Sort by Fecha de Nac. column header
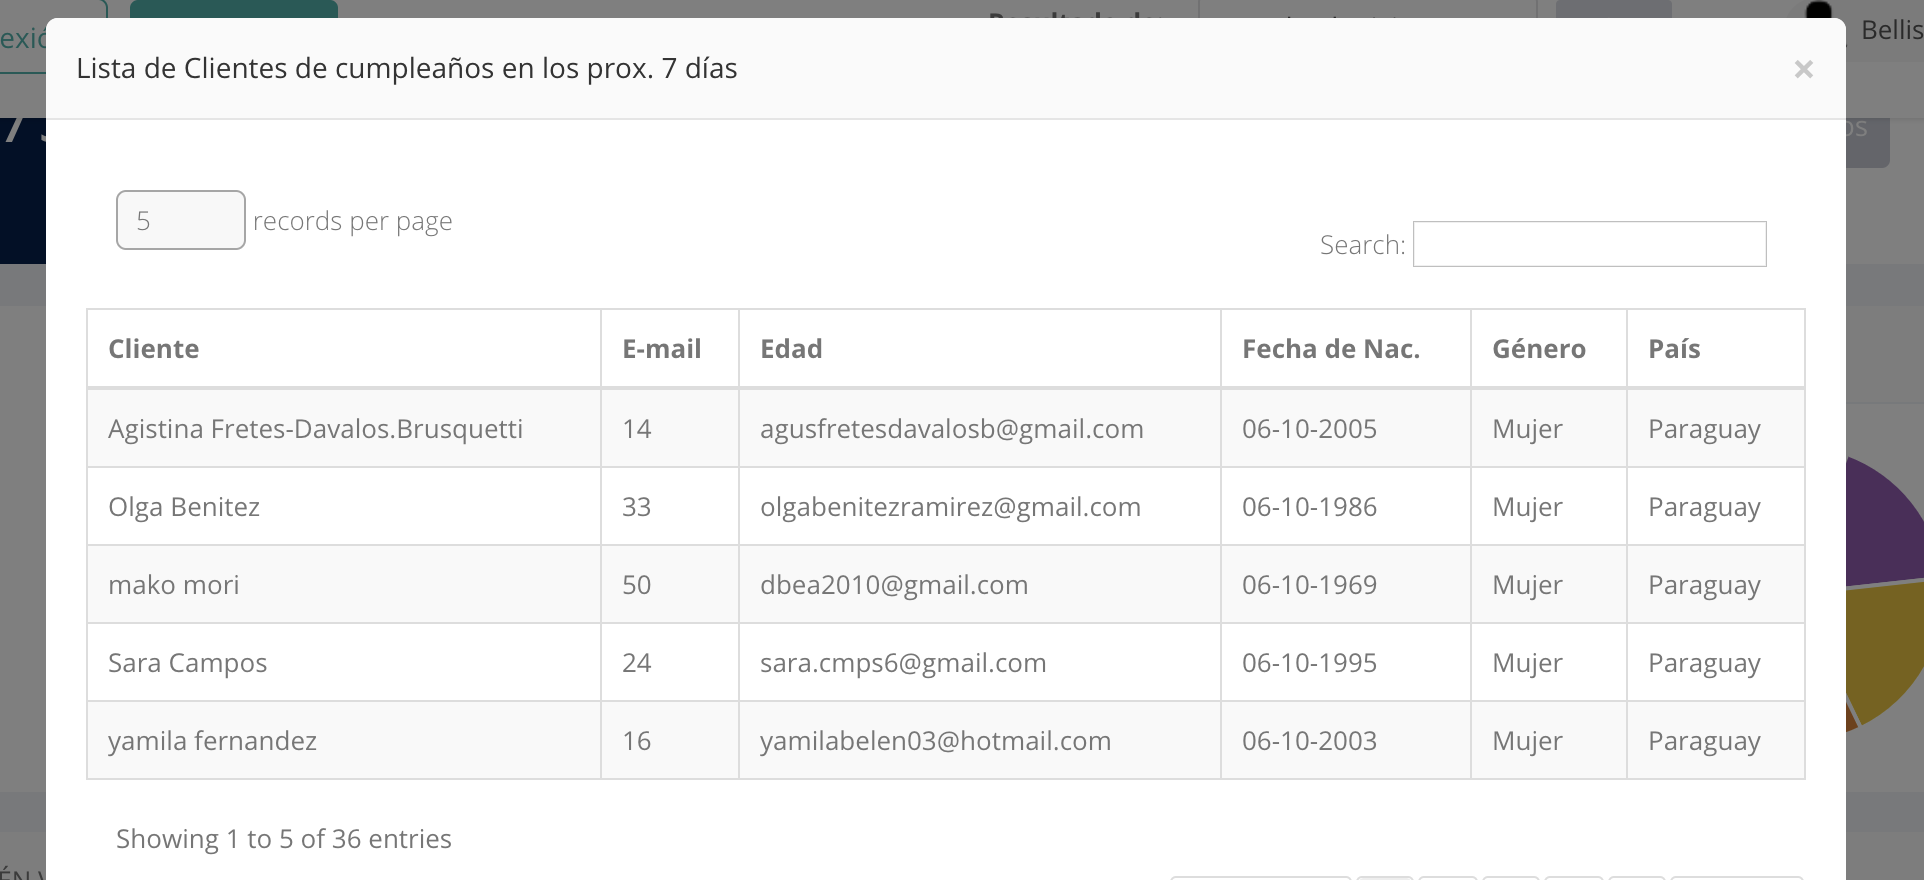 [1330, 349]
